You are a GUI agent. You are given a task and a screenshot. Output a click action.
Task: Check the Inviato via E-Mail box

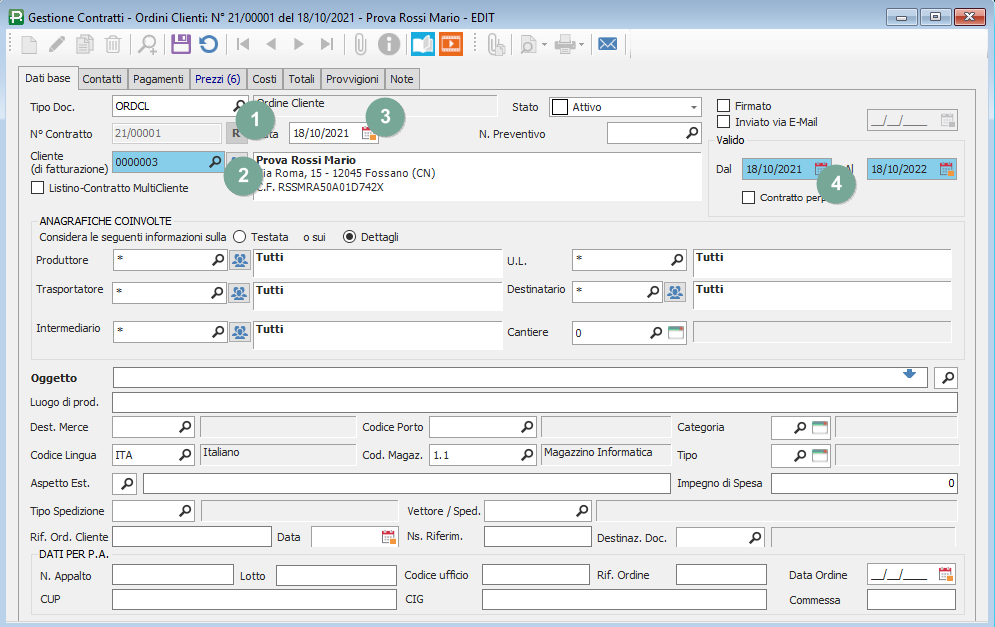pos(724,122)
